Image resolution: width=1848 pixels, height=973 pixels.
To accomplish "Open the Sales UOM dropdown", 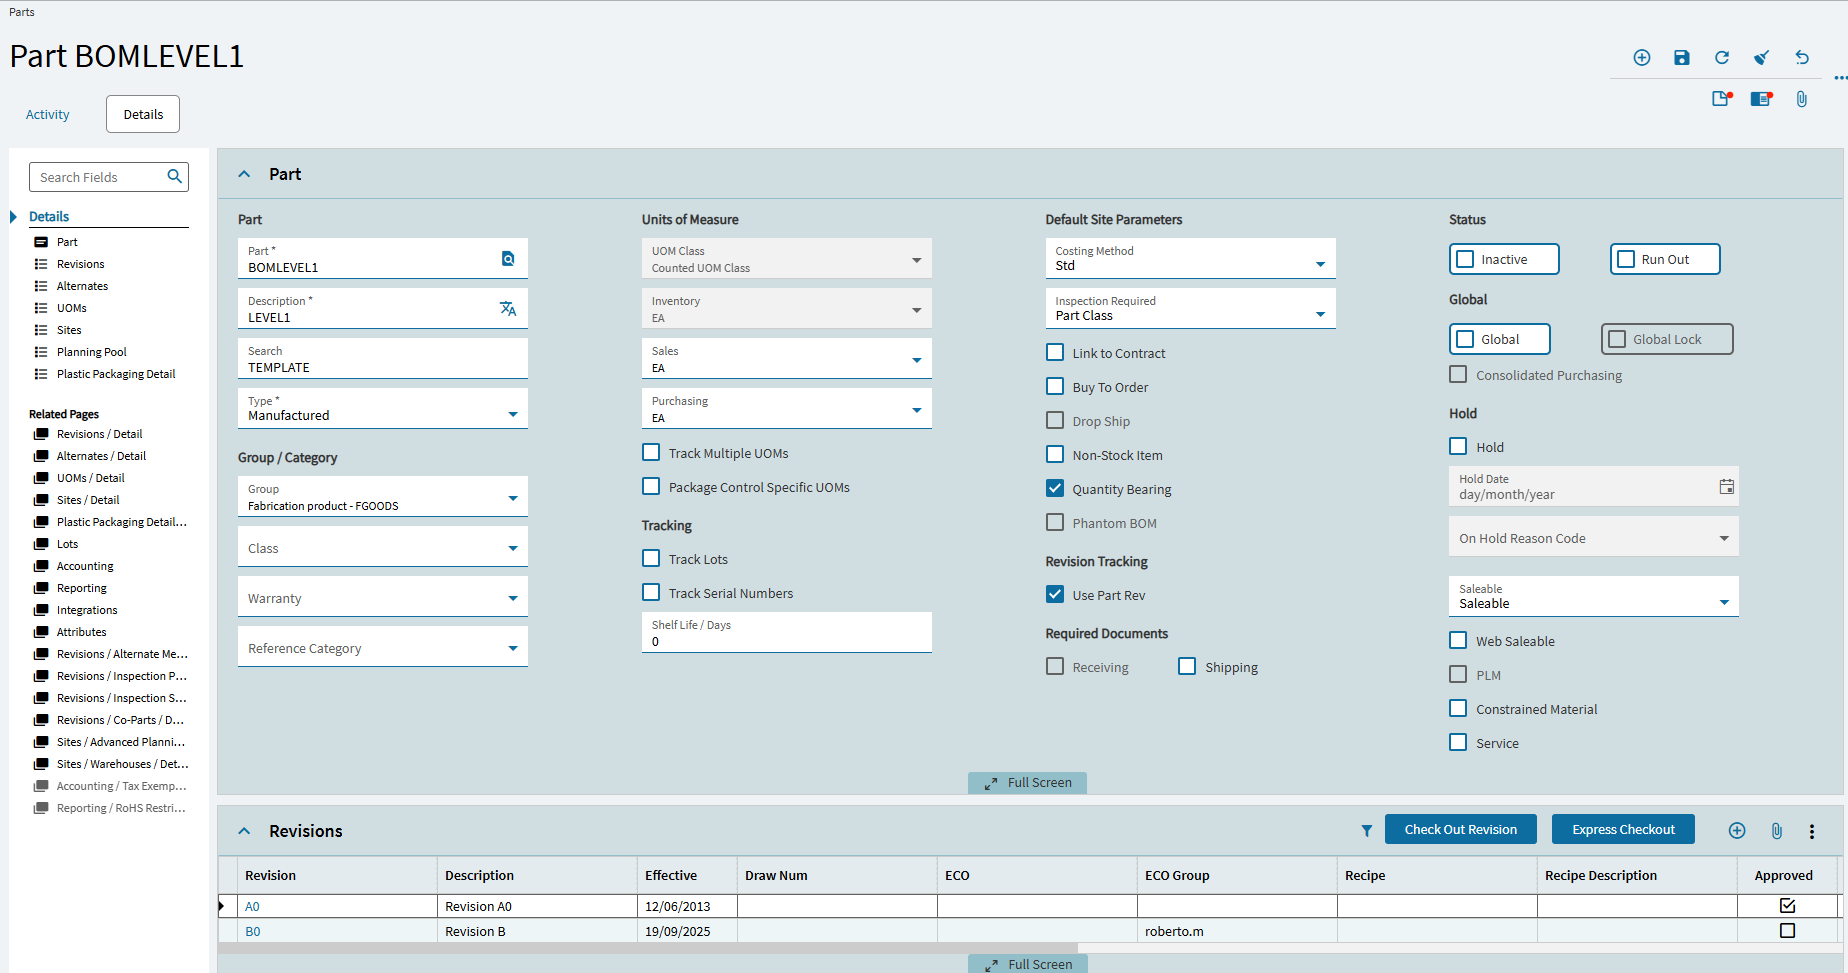I will point(917,360).
